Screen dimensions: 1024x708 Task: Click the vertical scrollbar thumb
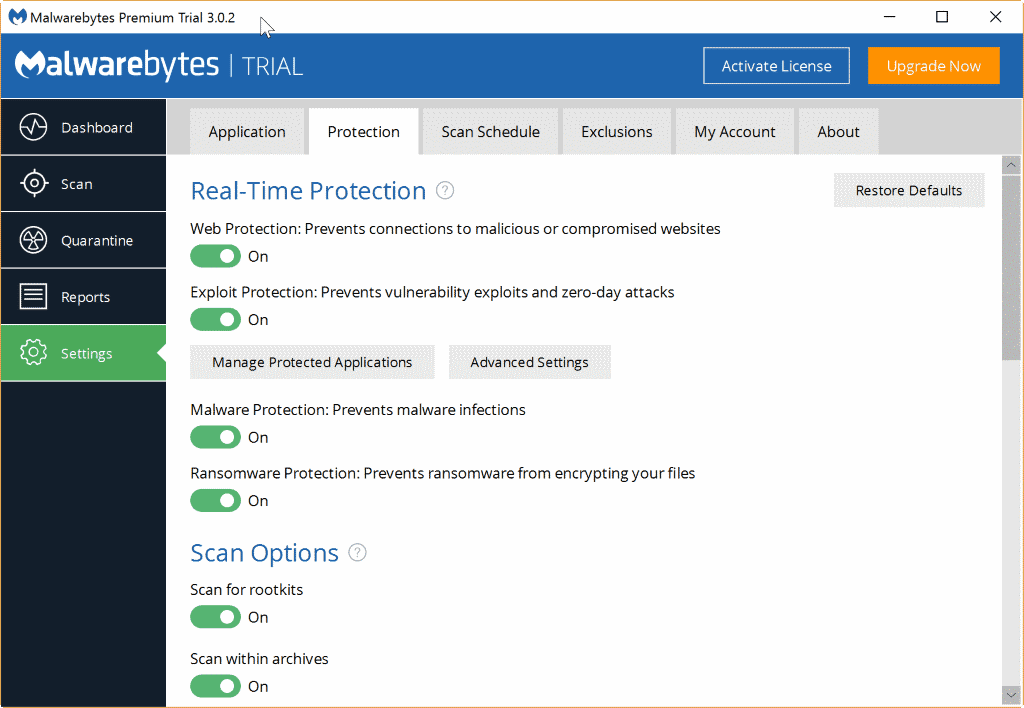pos(1012,267)
